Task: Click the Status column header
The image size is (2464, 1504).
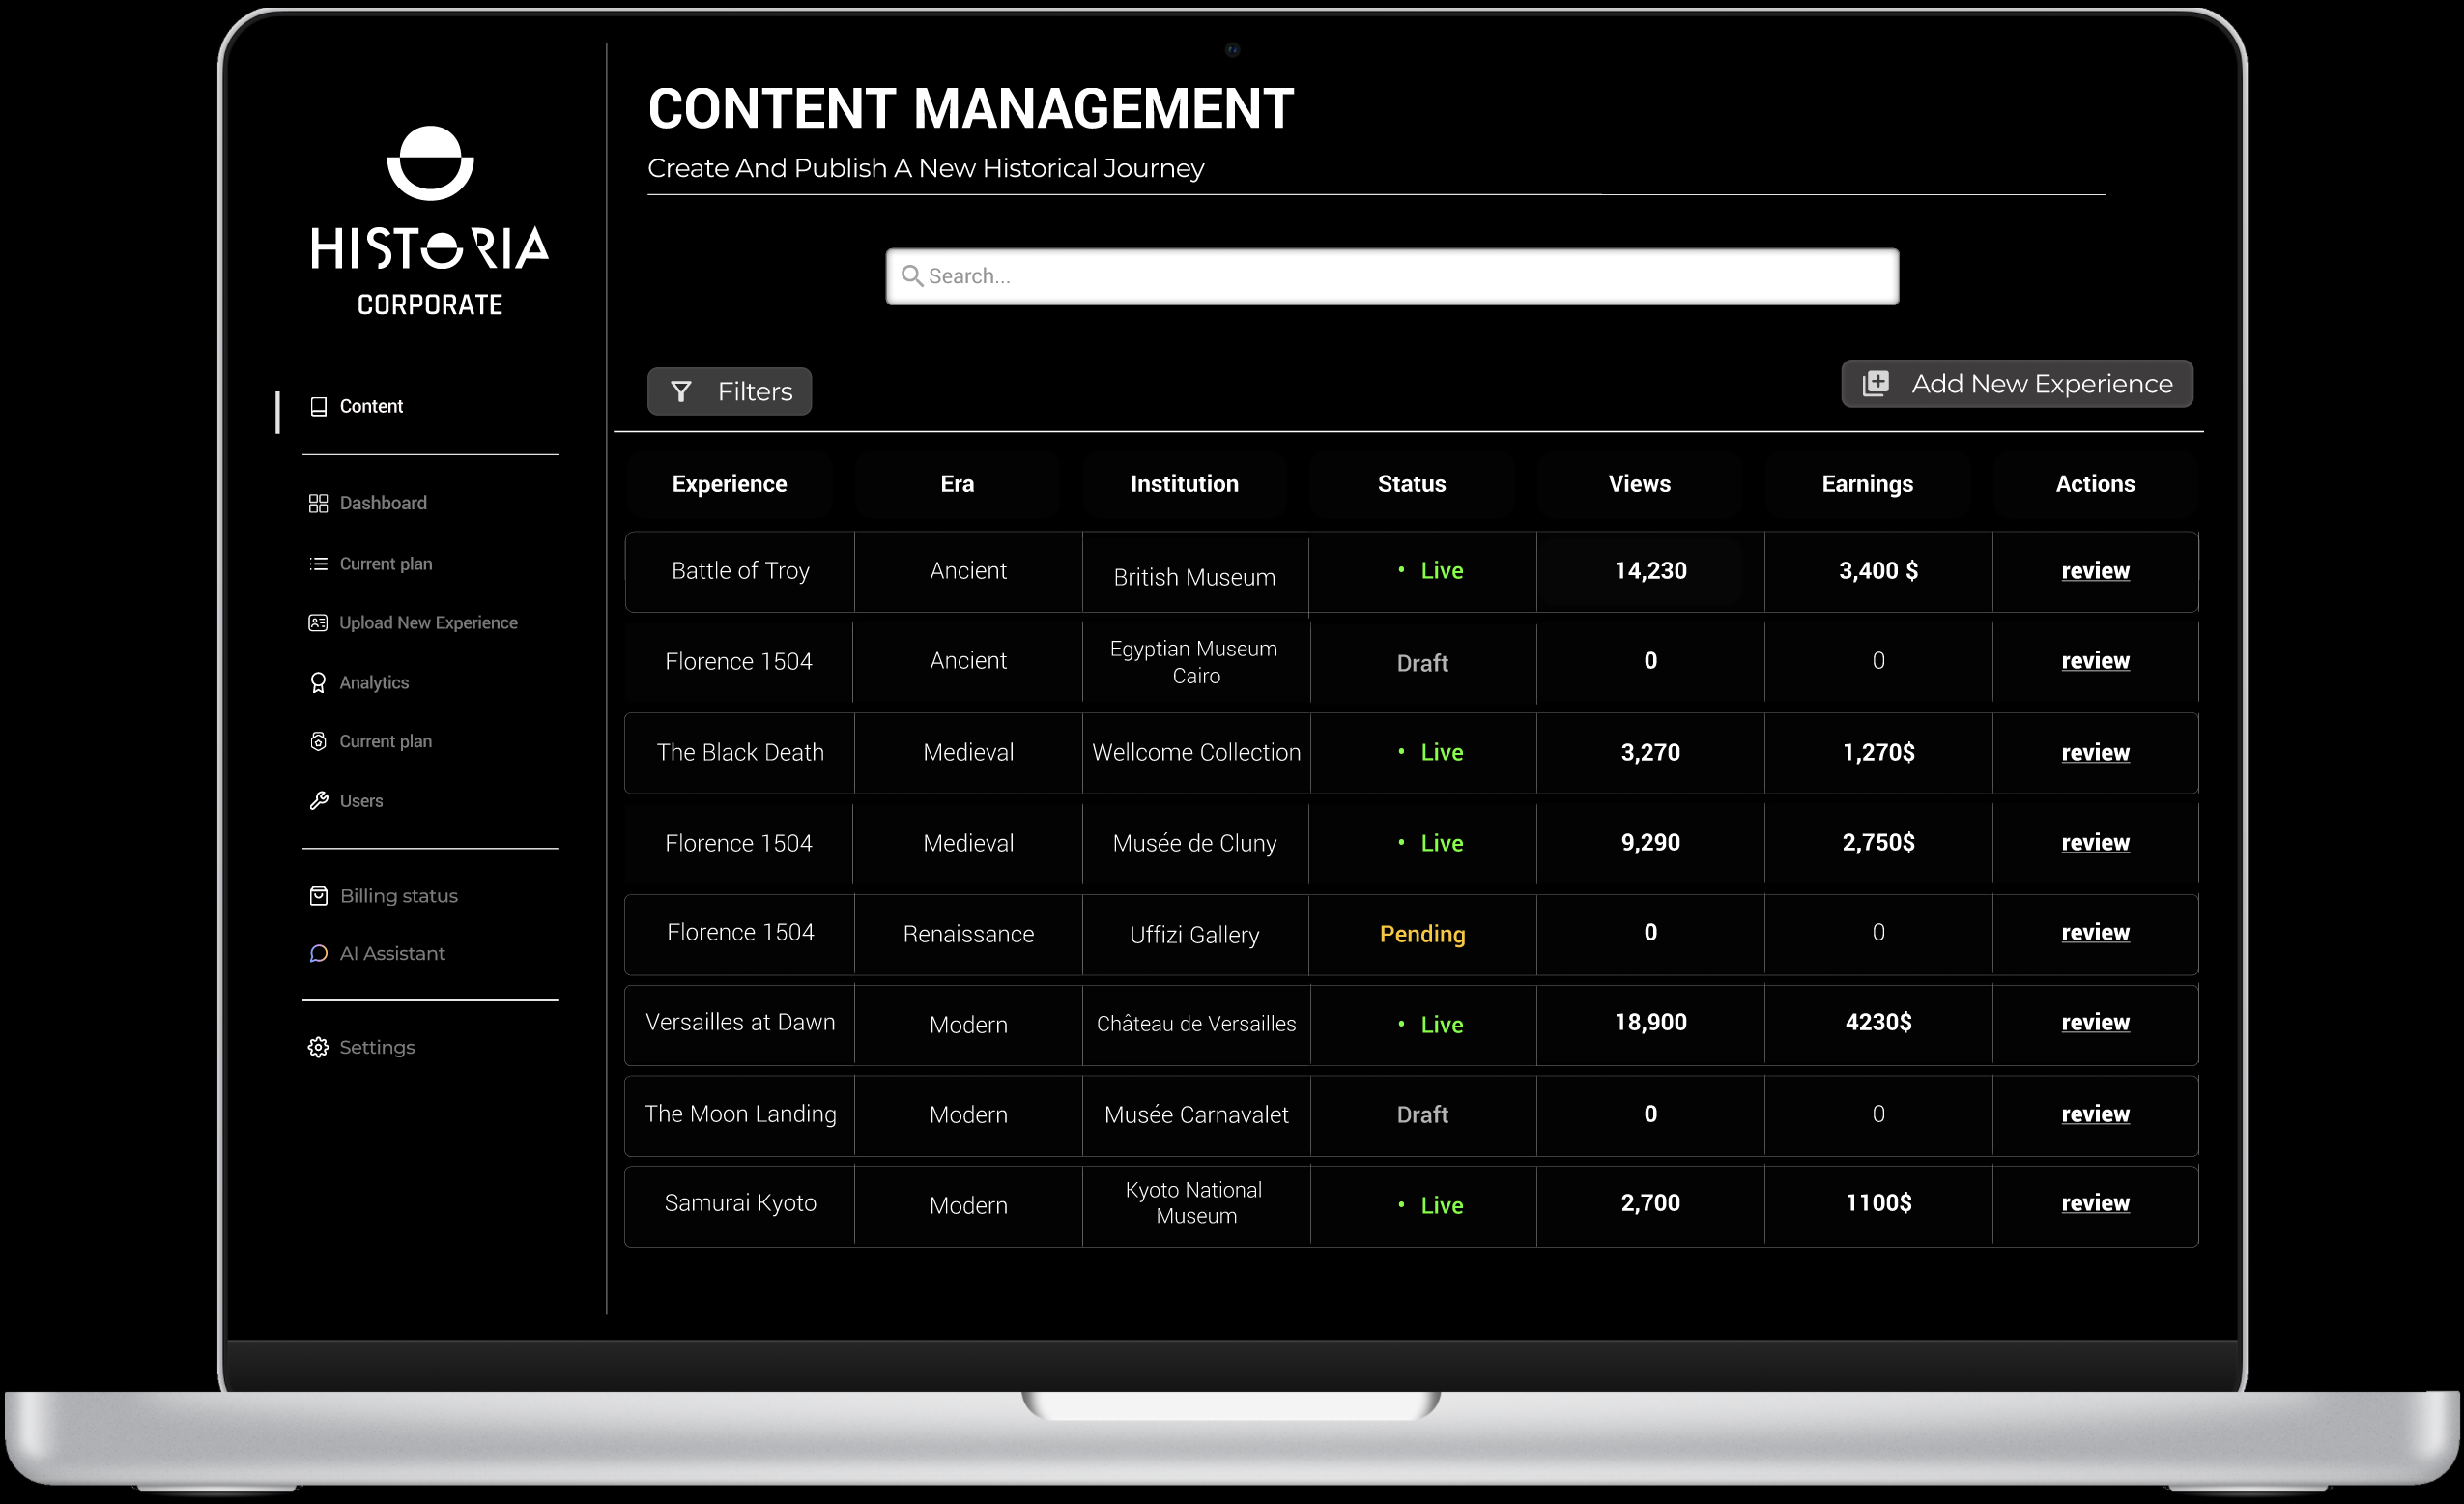Action: click(1411, 484)
